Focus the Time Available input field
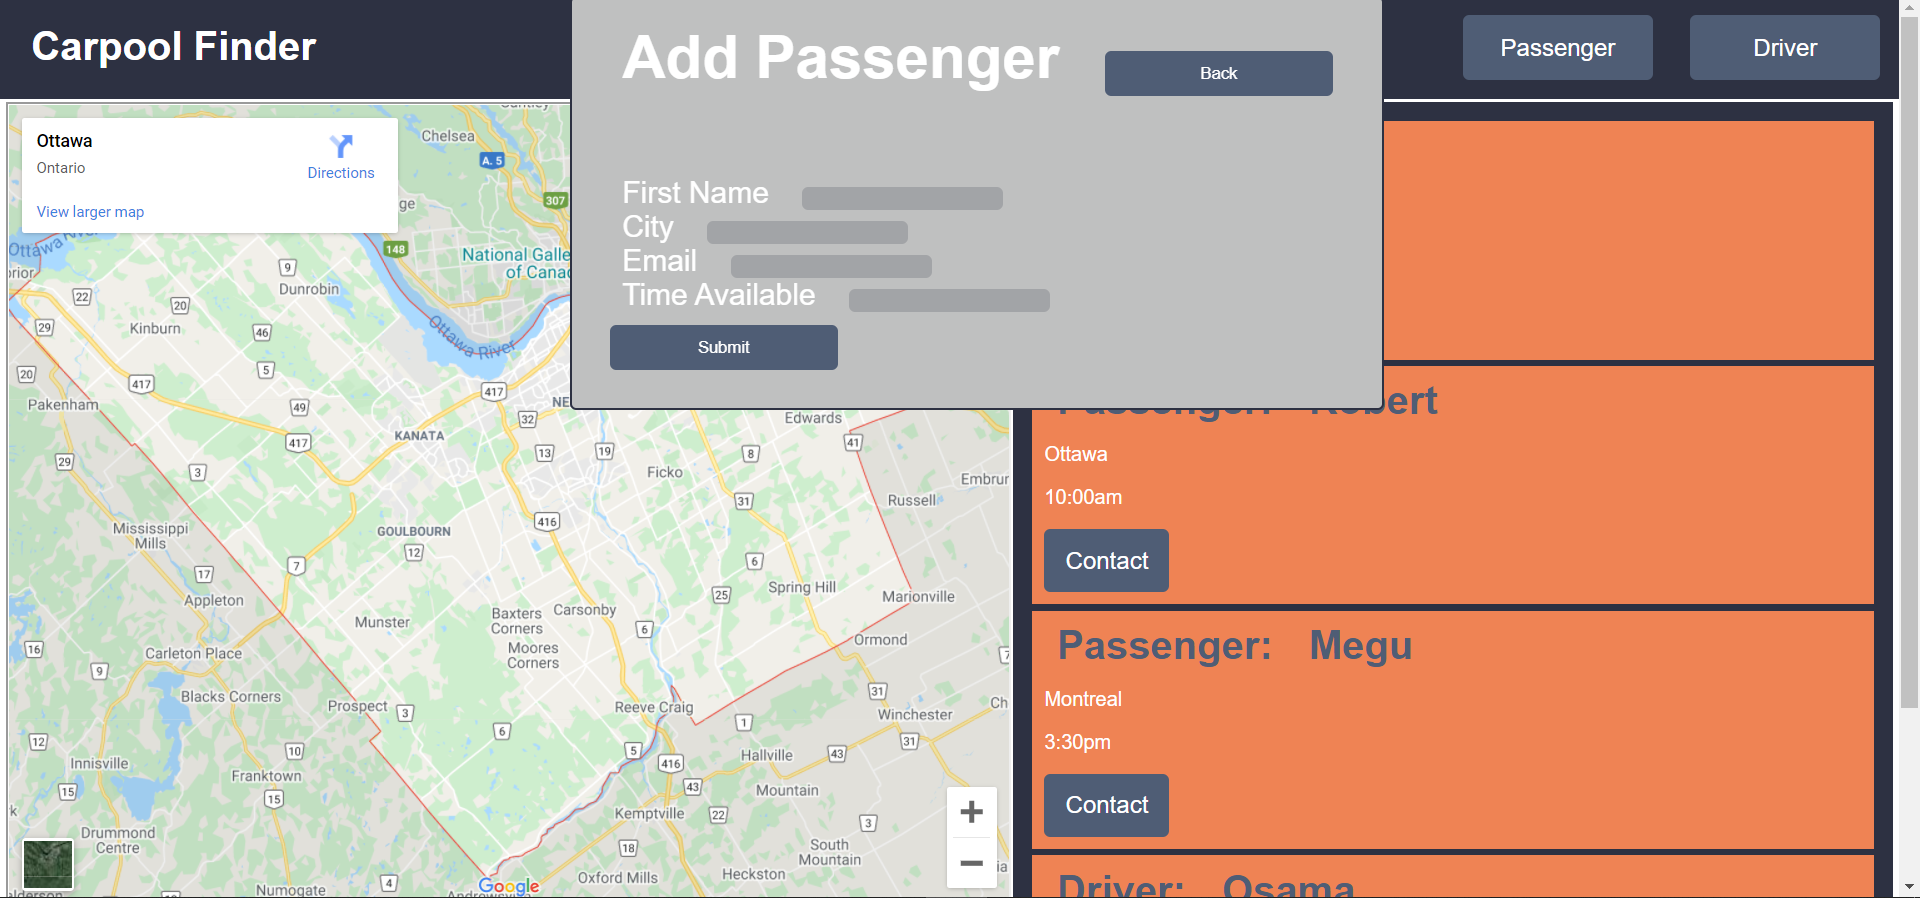 point(949,300)
